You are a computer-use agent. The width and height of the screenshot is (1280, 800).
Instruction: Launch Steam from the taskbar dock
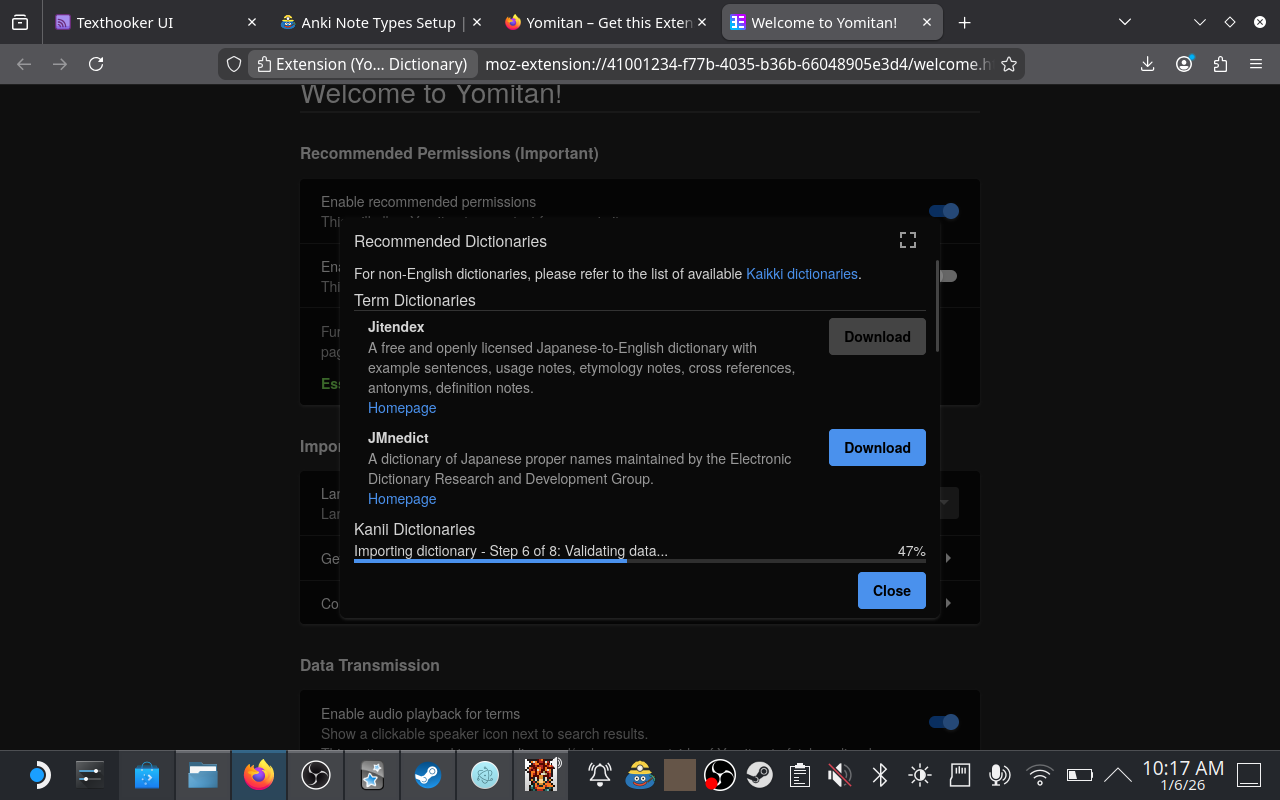[x=427, y=775]
